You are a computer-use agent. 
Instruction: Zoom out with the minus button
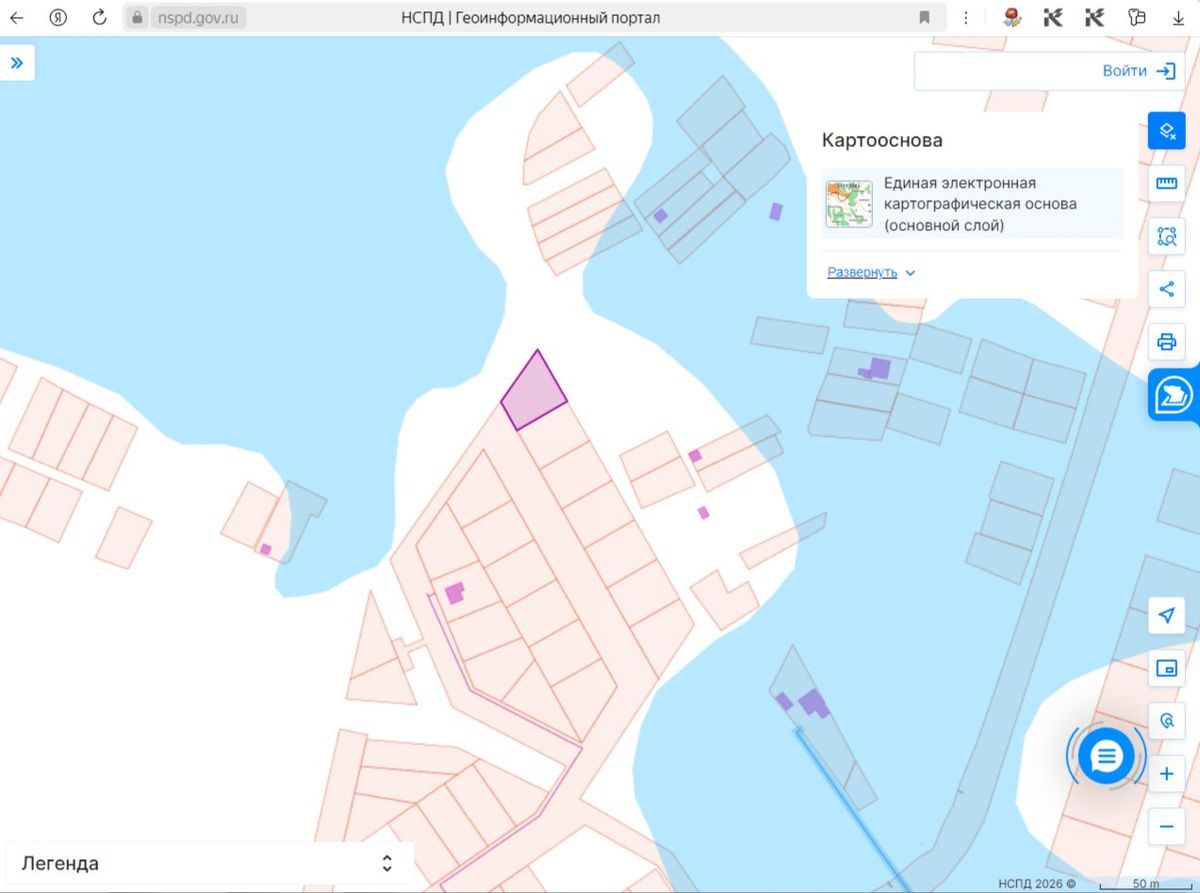coord(1166,827)
